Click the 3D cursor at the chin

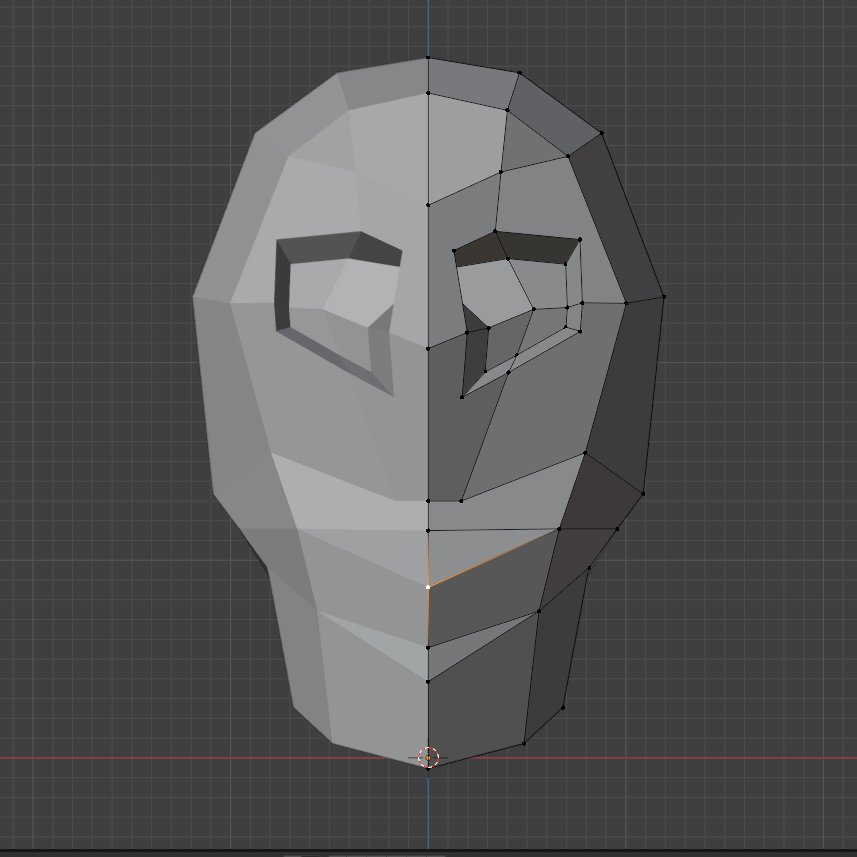pos(428,755)
